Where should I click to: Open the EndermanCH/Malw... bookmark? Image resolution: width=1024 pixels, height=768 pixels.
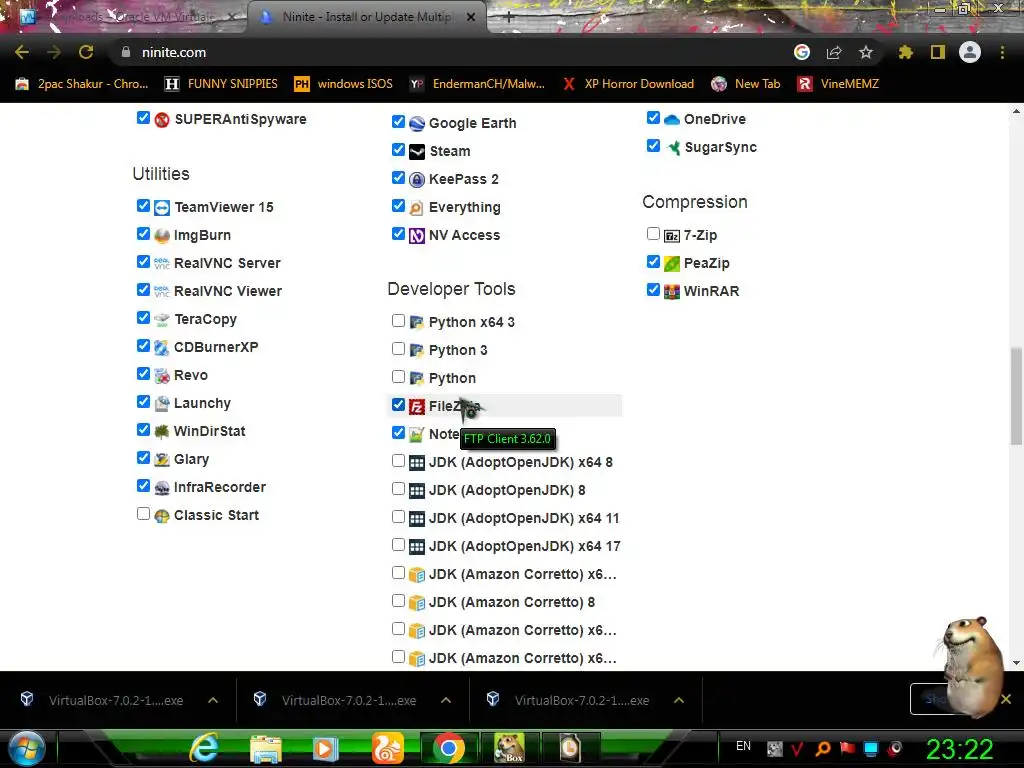[477, 84]
